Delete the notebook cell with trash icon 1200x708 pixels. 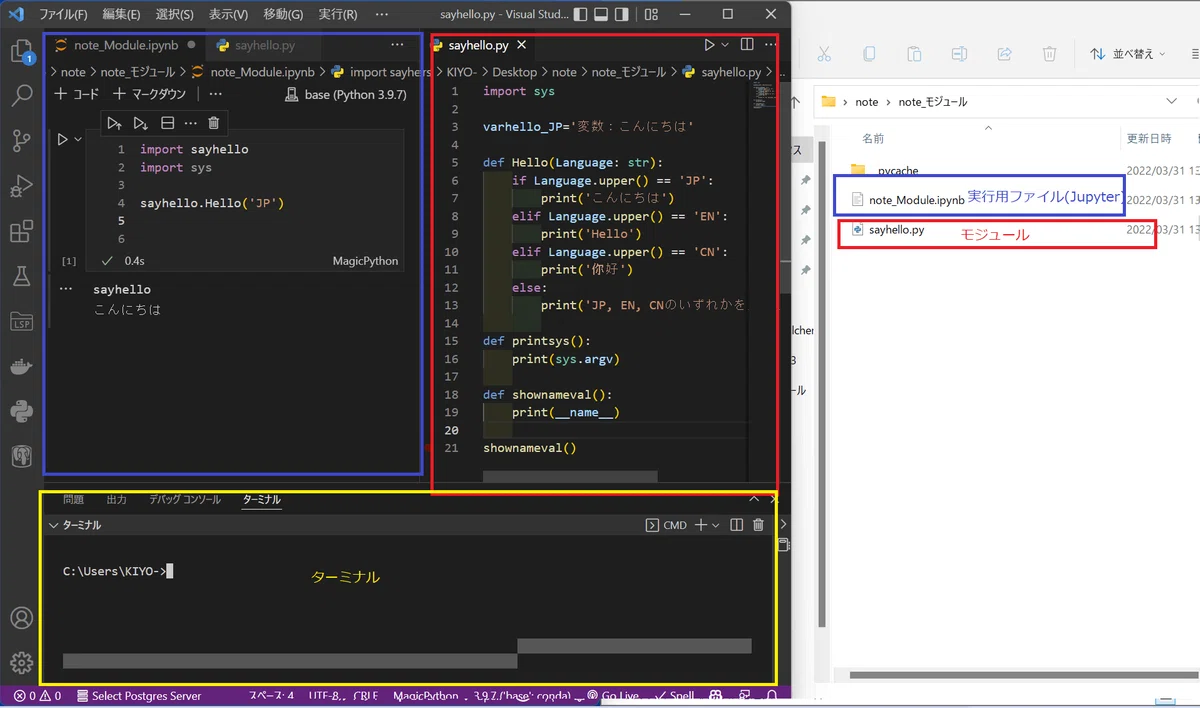click(213, 123)
